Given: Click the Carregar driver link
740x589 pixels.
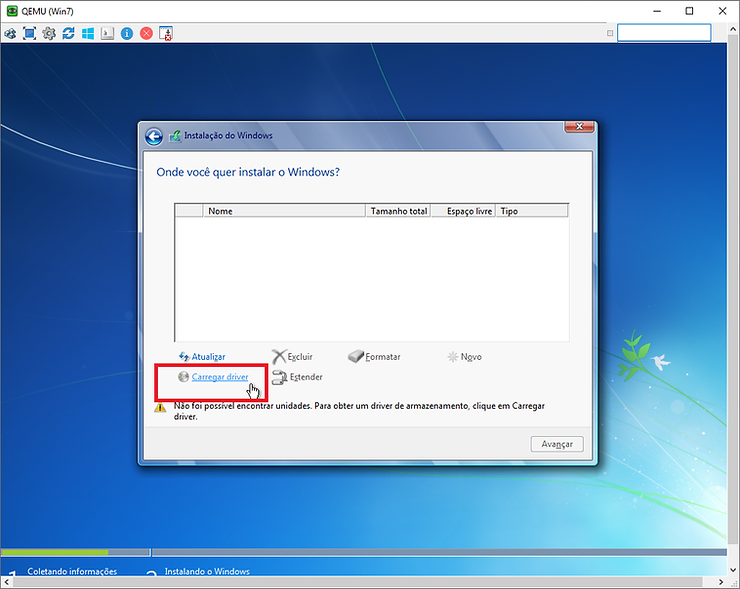Looking at the screenshot, I should tap(220, 377).
